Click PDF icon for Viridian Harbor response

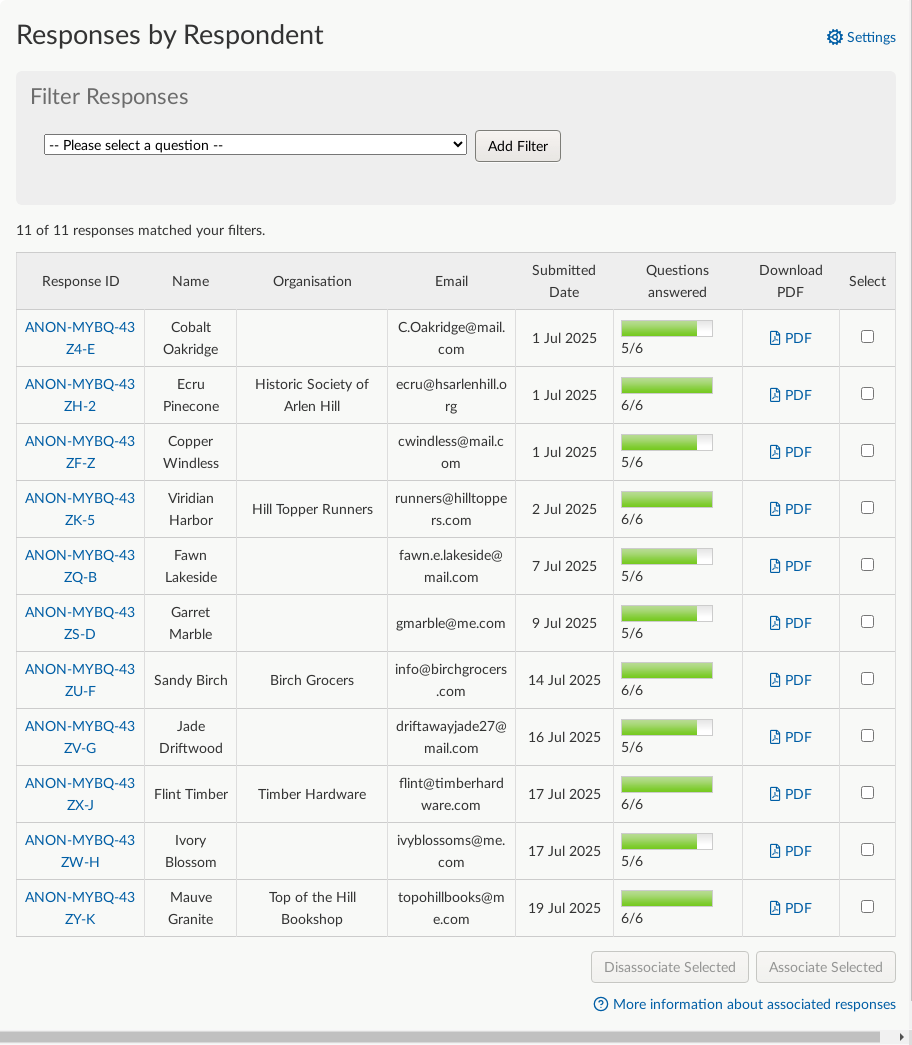tap(775, 509)
